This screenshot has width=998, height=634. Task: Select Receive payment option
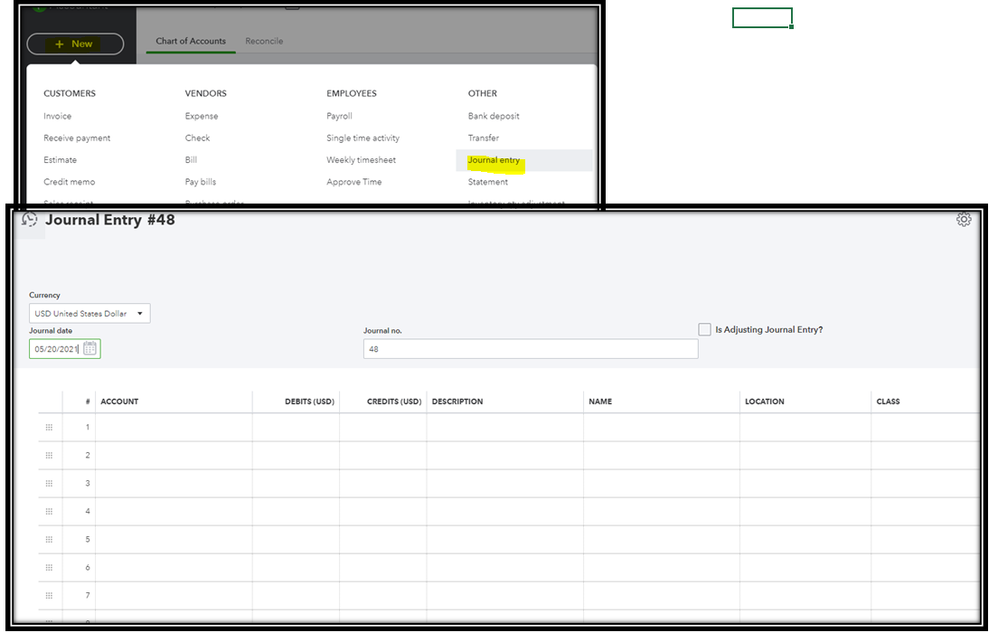click(77, 137)
